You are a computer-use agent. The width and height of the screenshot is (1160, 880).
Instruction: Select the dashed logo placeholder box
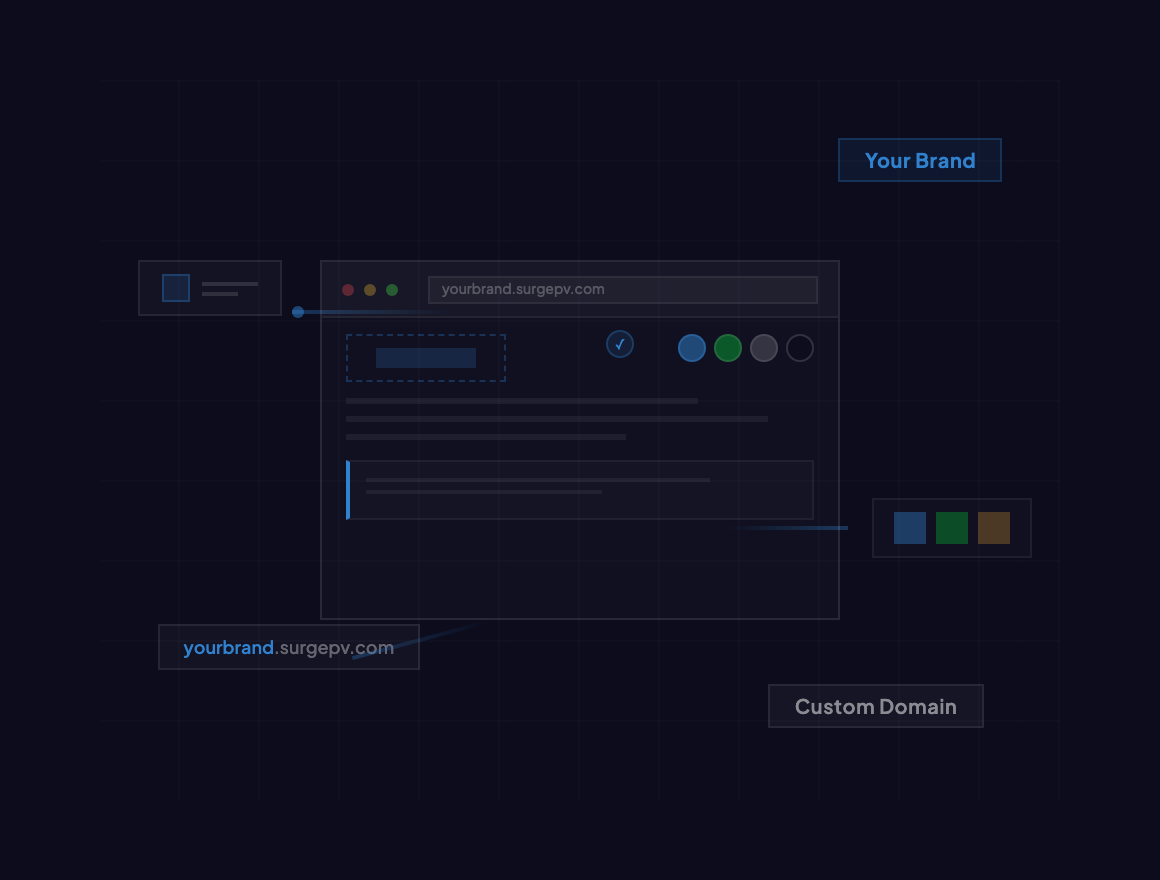[x=425, y=357]
